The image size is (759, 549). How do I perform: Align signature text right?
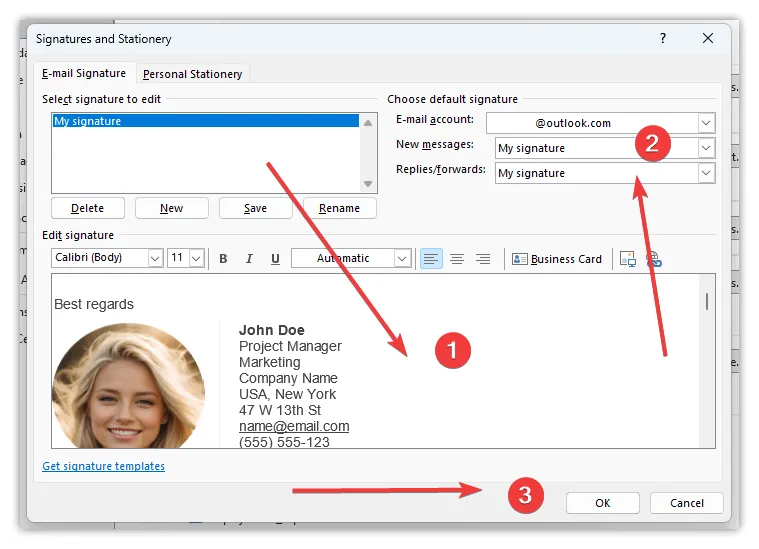483,259
